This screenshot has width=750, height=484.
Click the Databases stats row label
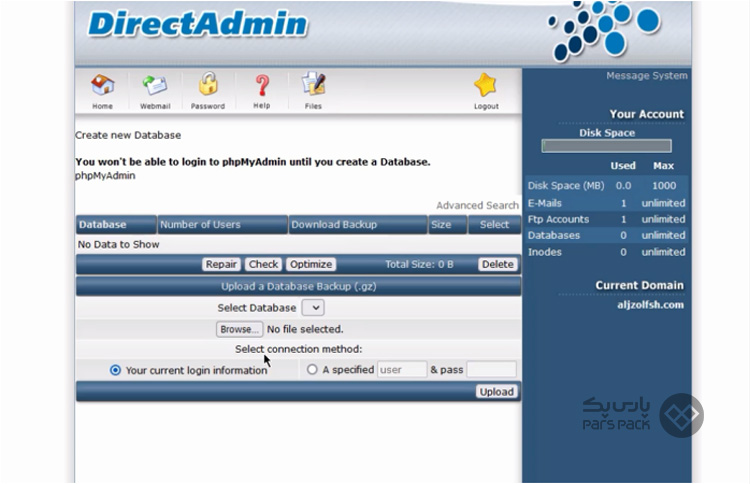pyautogui.click(x=553, y=235)
